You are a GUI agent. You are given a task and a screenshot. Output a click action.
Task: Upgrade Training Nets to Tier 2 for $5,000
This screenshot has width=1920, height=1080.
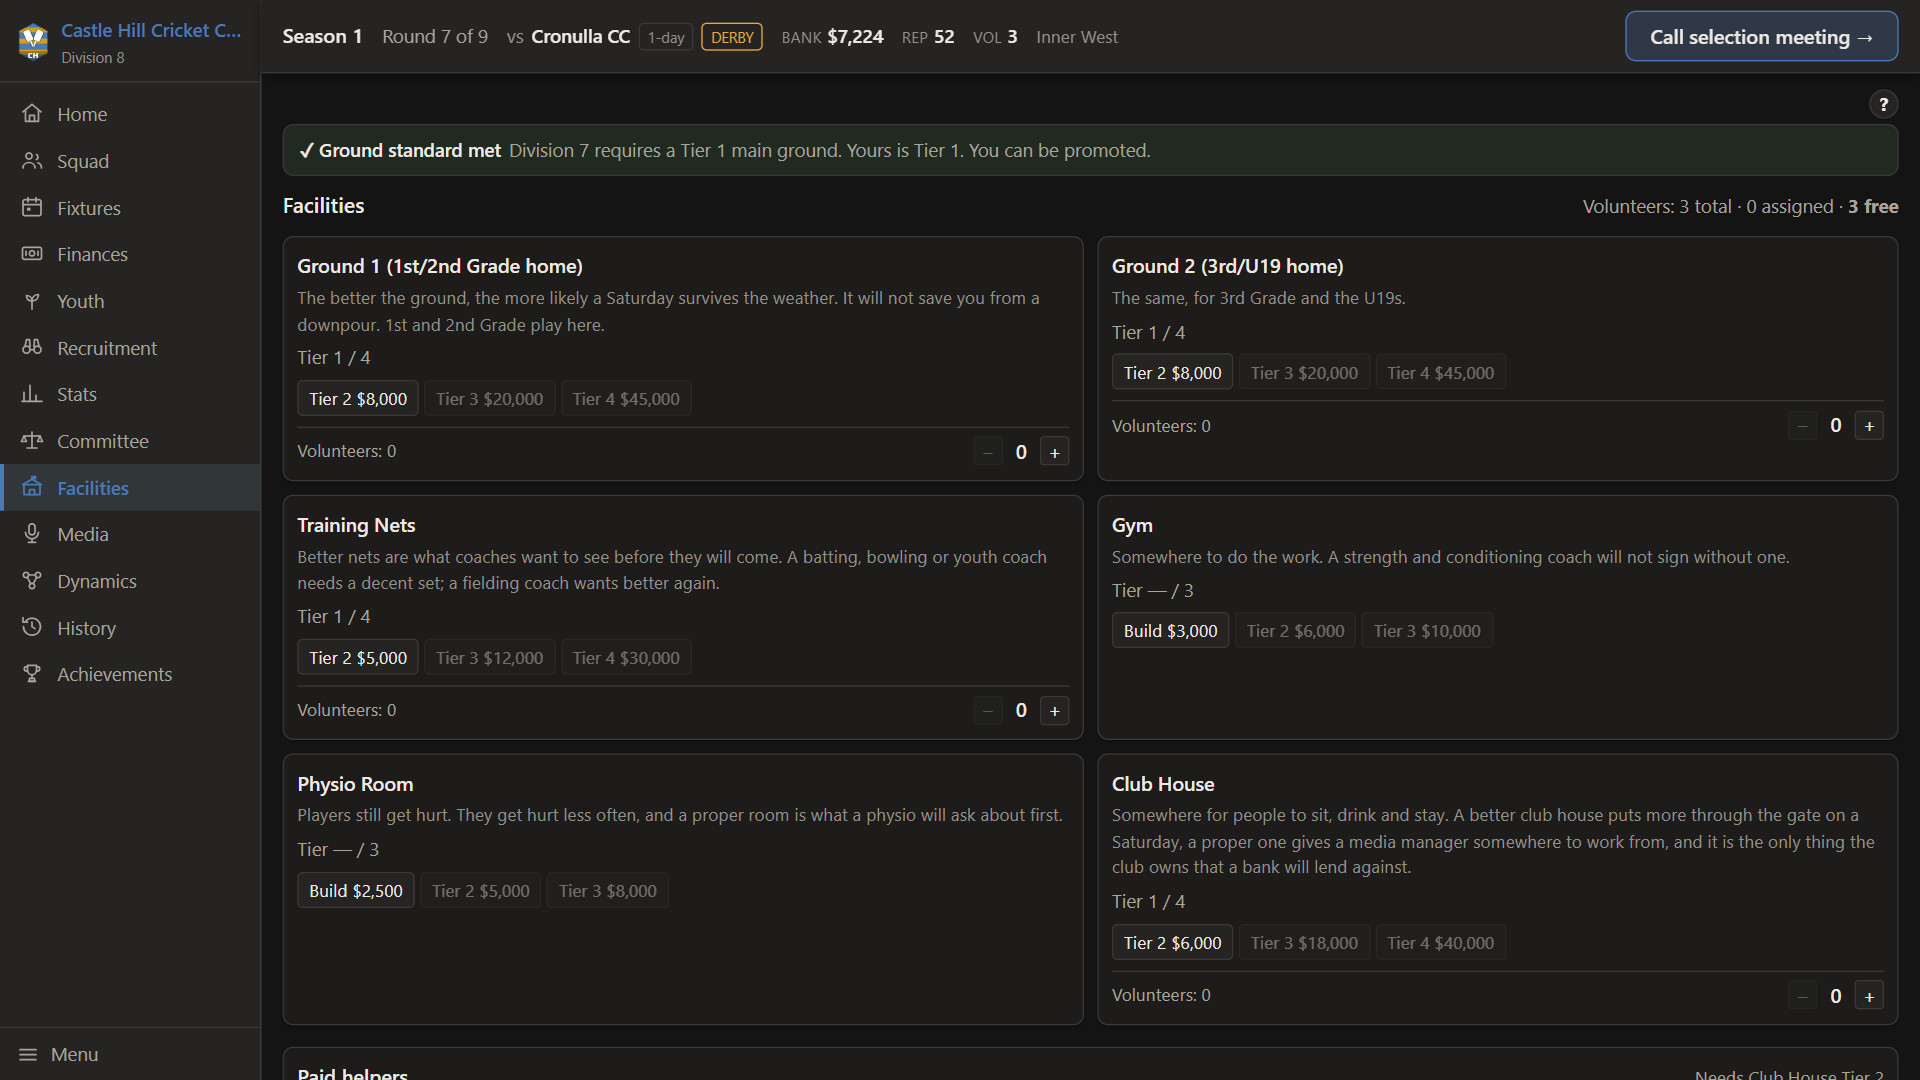pos(358,658)
